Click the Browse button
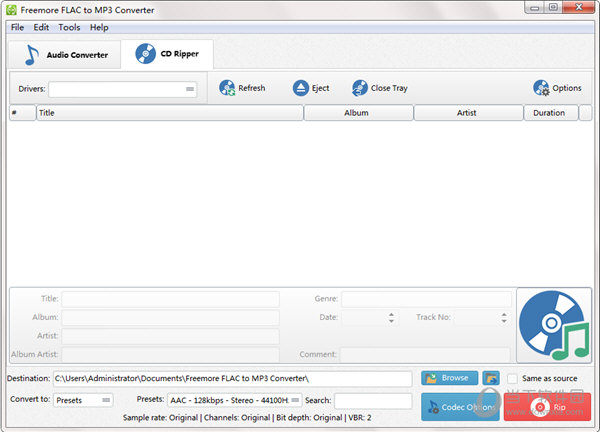 [450, 378]
